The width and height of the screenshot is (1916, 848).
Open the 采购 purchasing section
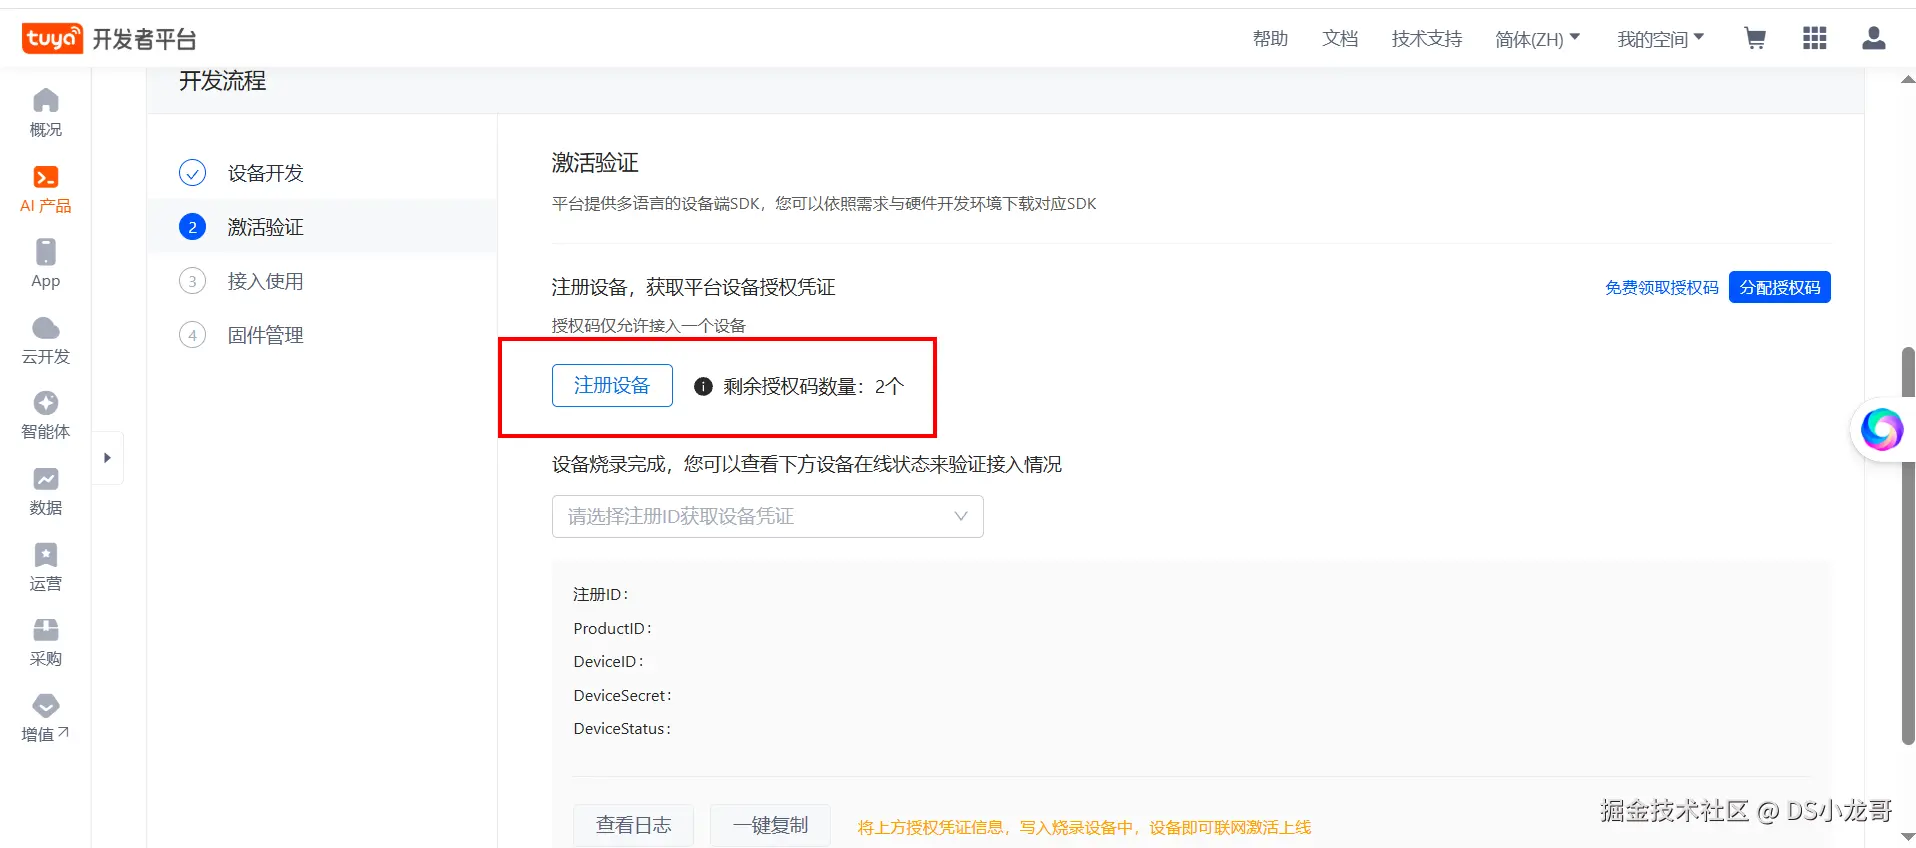46,643
